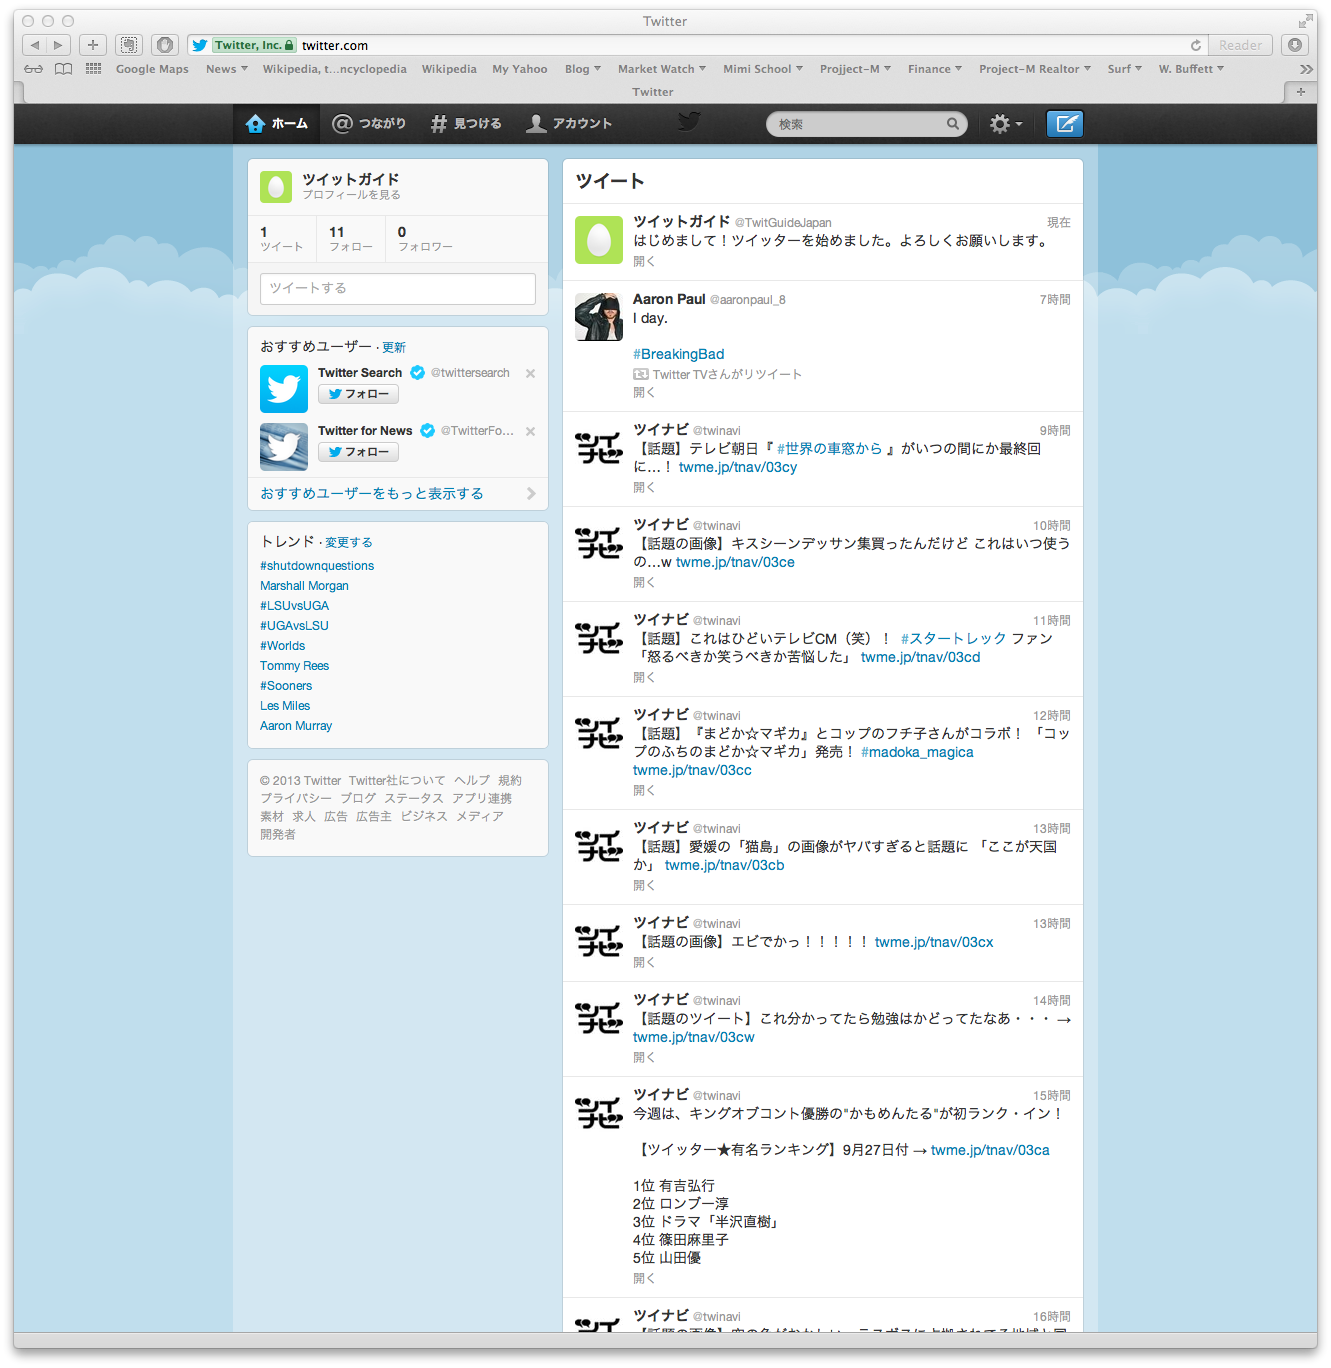
Task: Select the 見つける tab
Action: (x=466, y=124)
